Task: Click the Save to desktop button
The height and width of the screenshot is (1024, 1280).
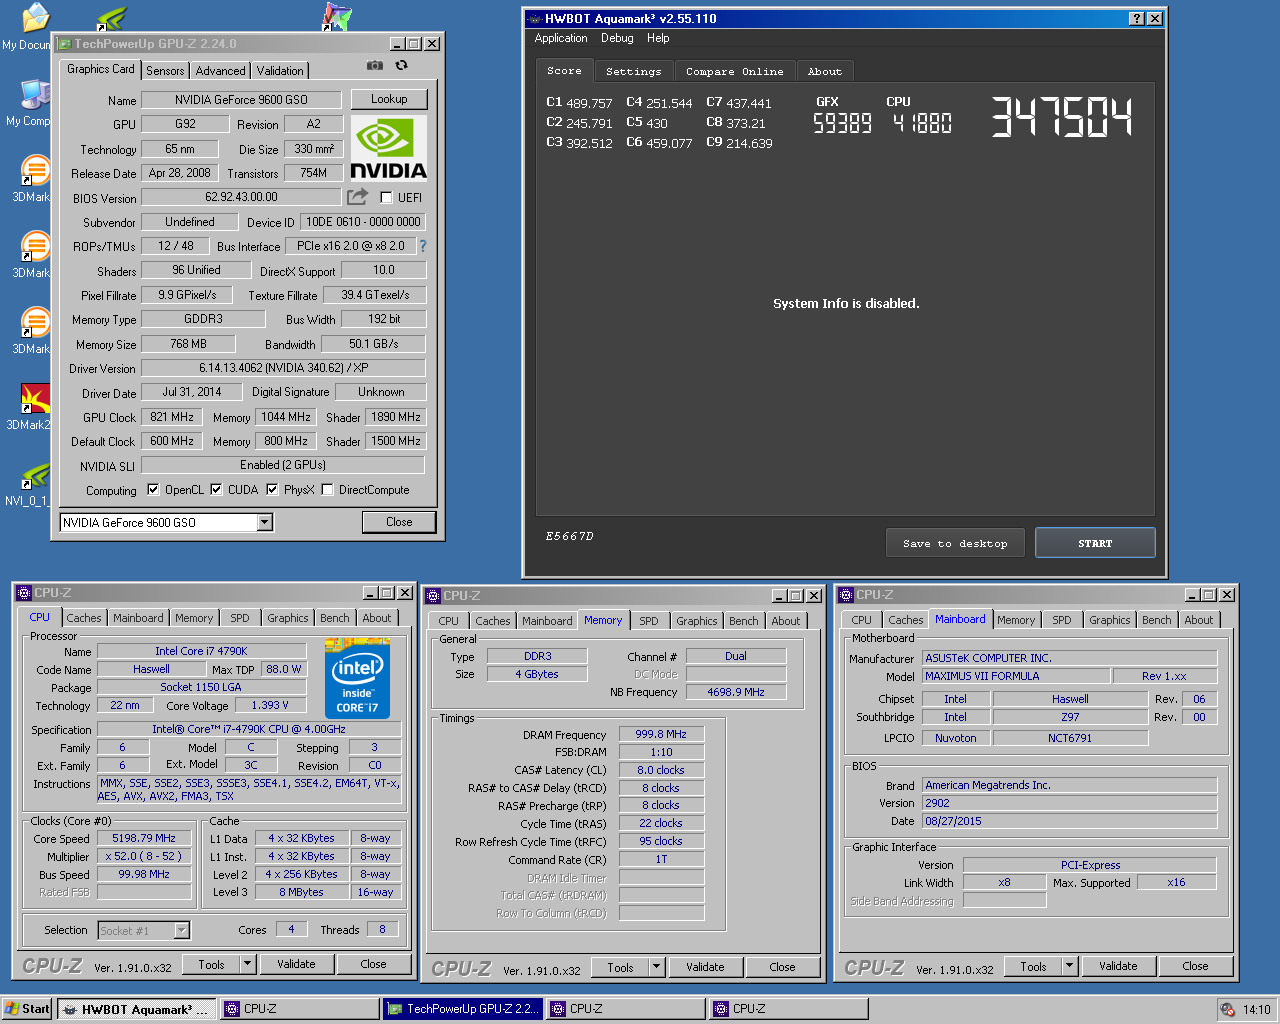Action: [x=955, y=543]
